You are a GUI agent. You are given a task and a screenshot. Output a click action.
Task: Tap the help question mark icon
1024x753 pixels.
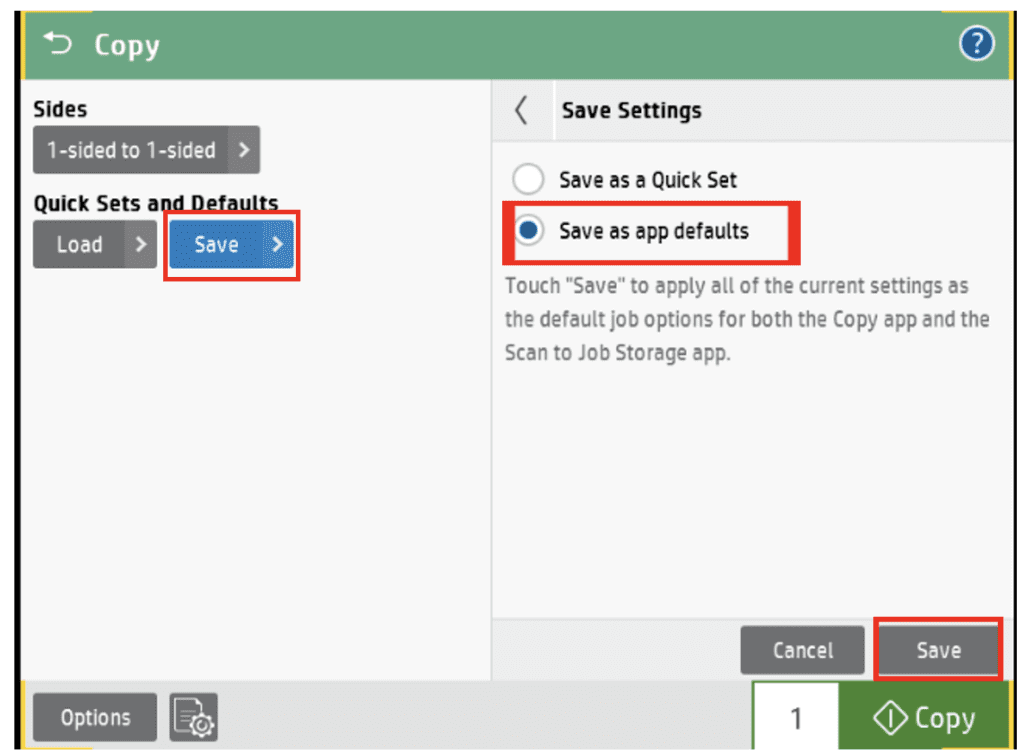point(977,44)
